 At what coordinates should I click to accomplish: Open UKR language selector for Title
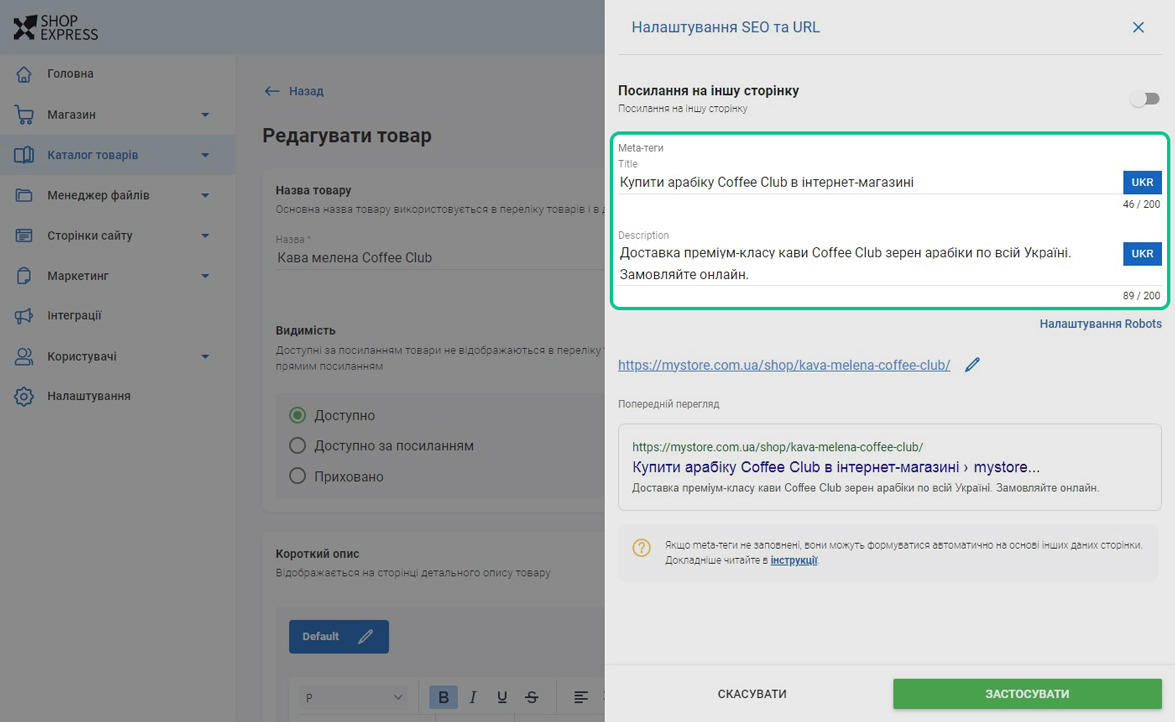(1142, 182)
